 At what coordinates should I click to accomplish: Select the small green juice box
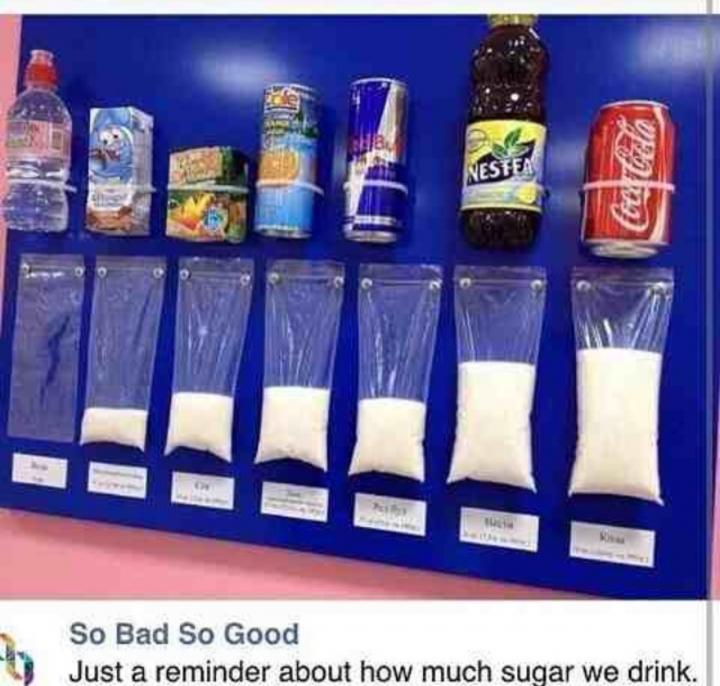pyautogui.click(x=206, y=195)
